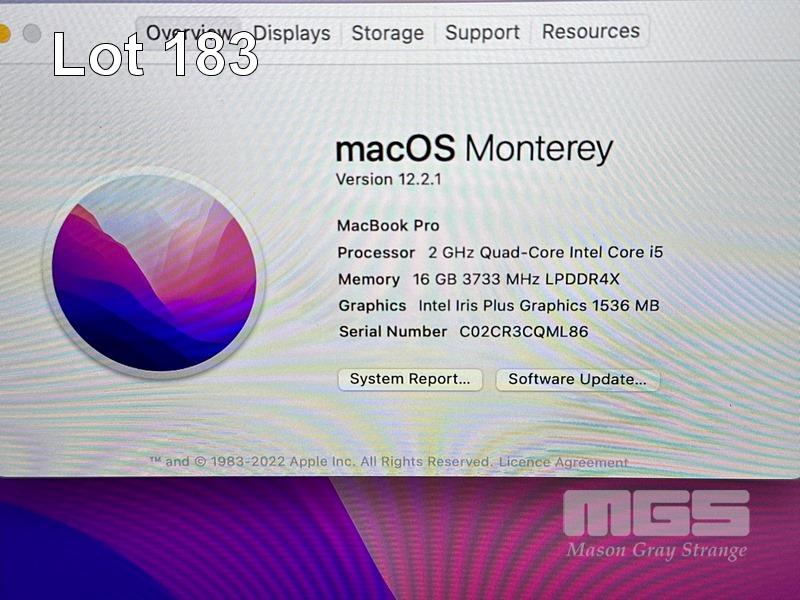Go to the Support tab

[x=482, y=33]
